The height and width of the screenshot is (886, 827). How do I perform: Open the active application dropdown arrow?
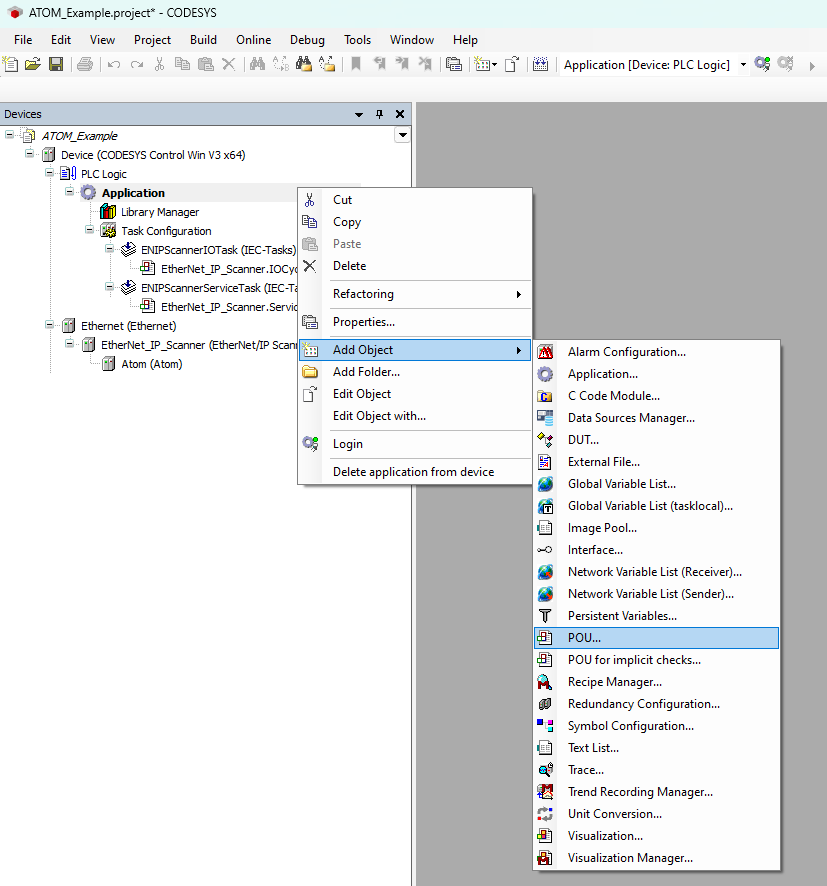click(743, 64)
